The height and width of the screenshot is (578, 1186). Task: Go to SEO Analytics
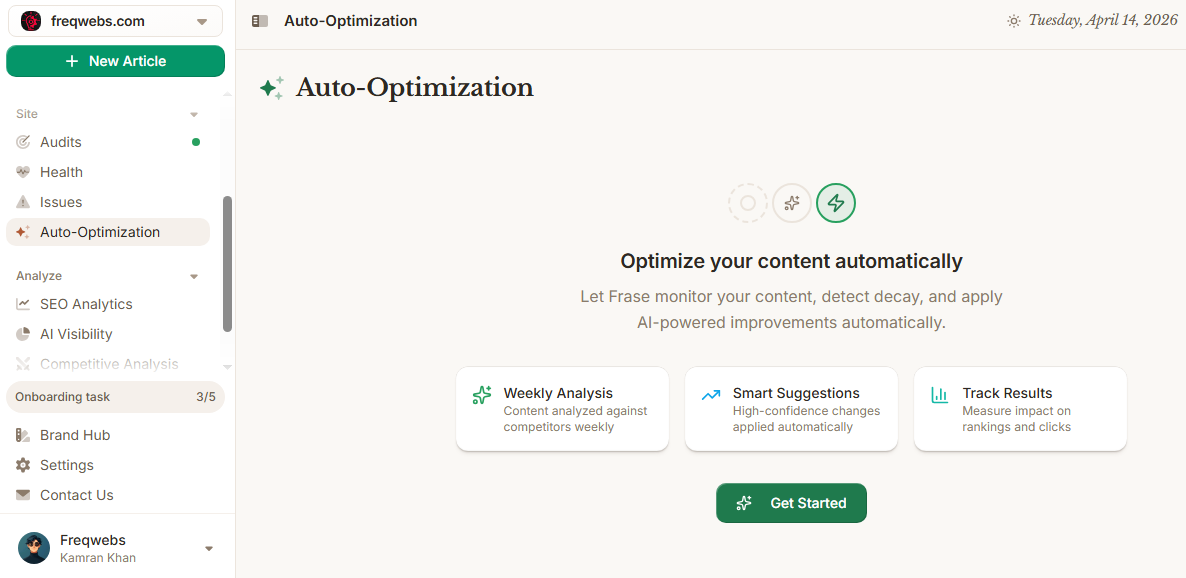[x=86, y=304]
